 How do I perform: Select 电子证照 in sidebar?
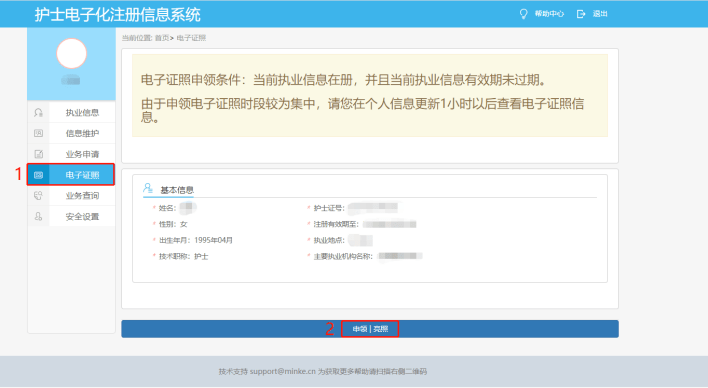coord(71,175)
